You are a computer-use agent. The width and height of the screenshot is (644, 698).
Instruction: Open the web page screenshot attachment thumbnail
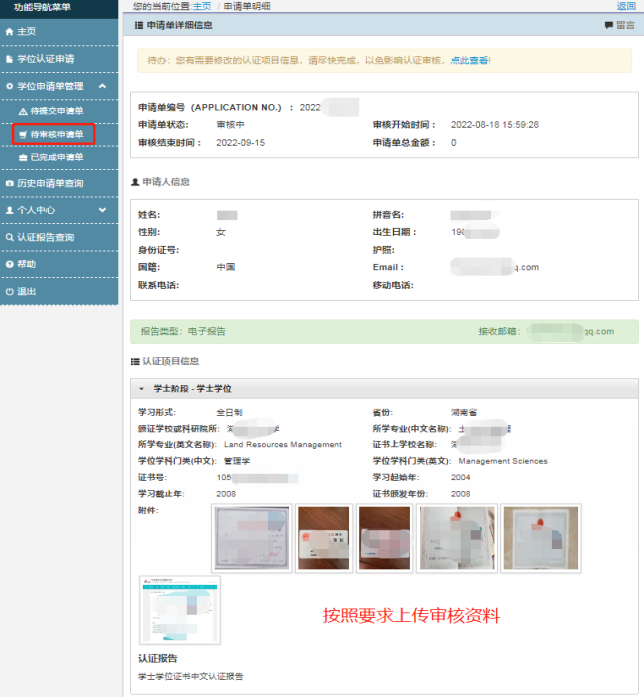180,610
